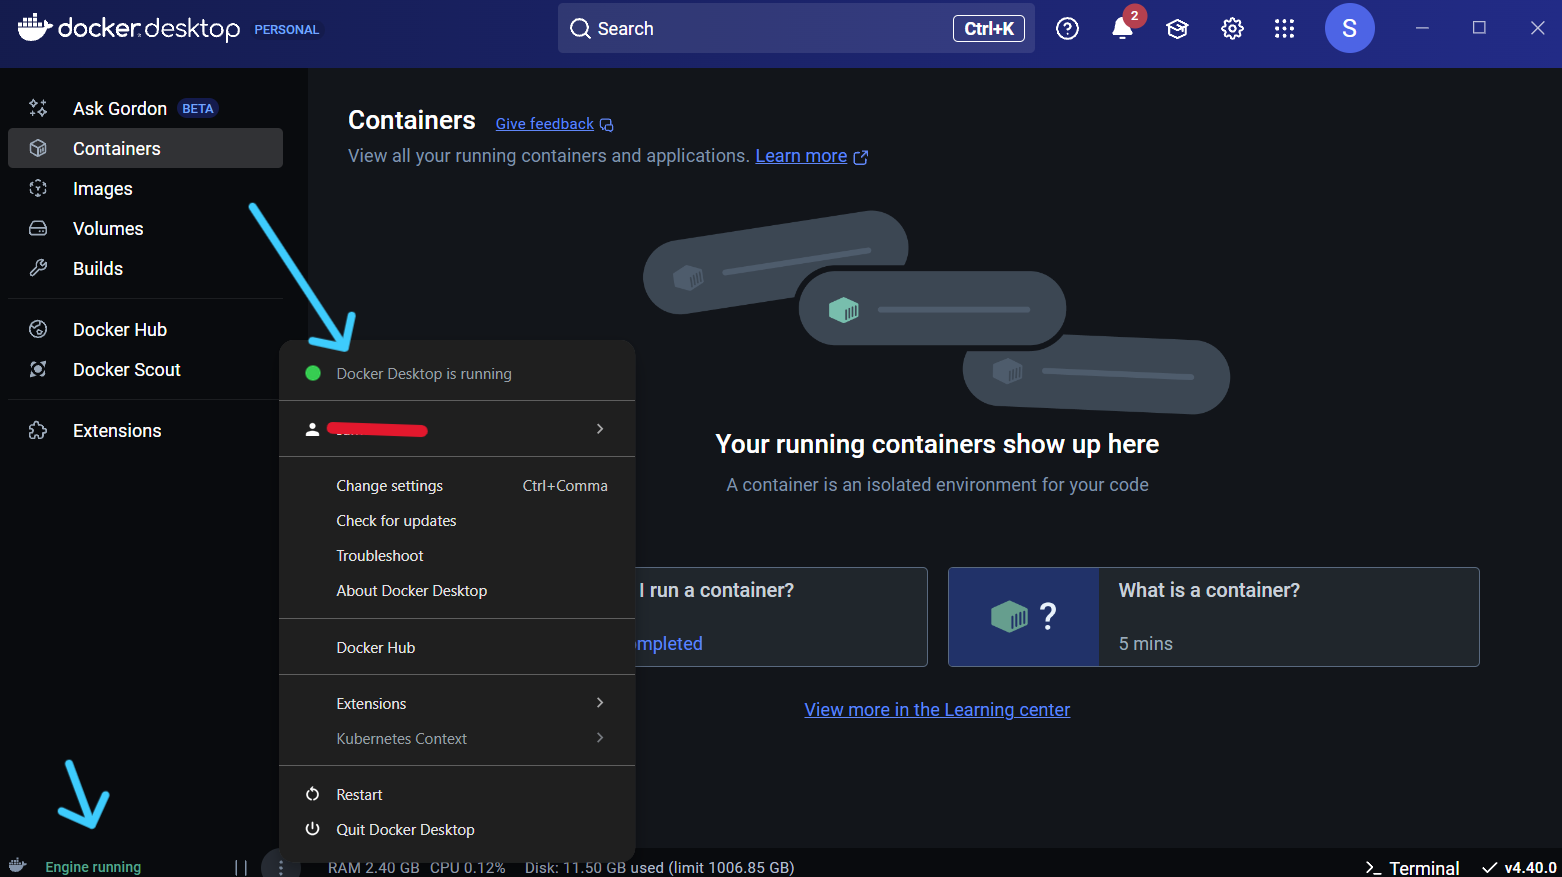Select Check for updates
This screenshot has width=1562, height=877.
457,520
